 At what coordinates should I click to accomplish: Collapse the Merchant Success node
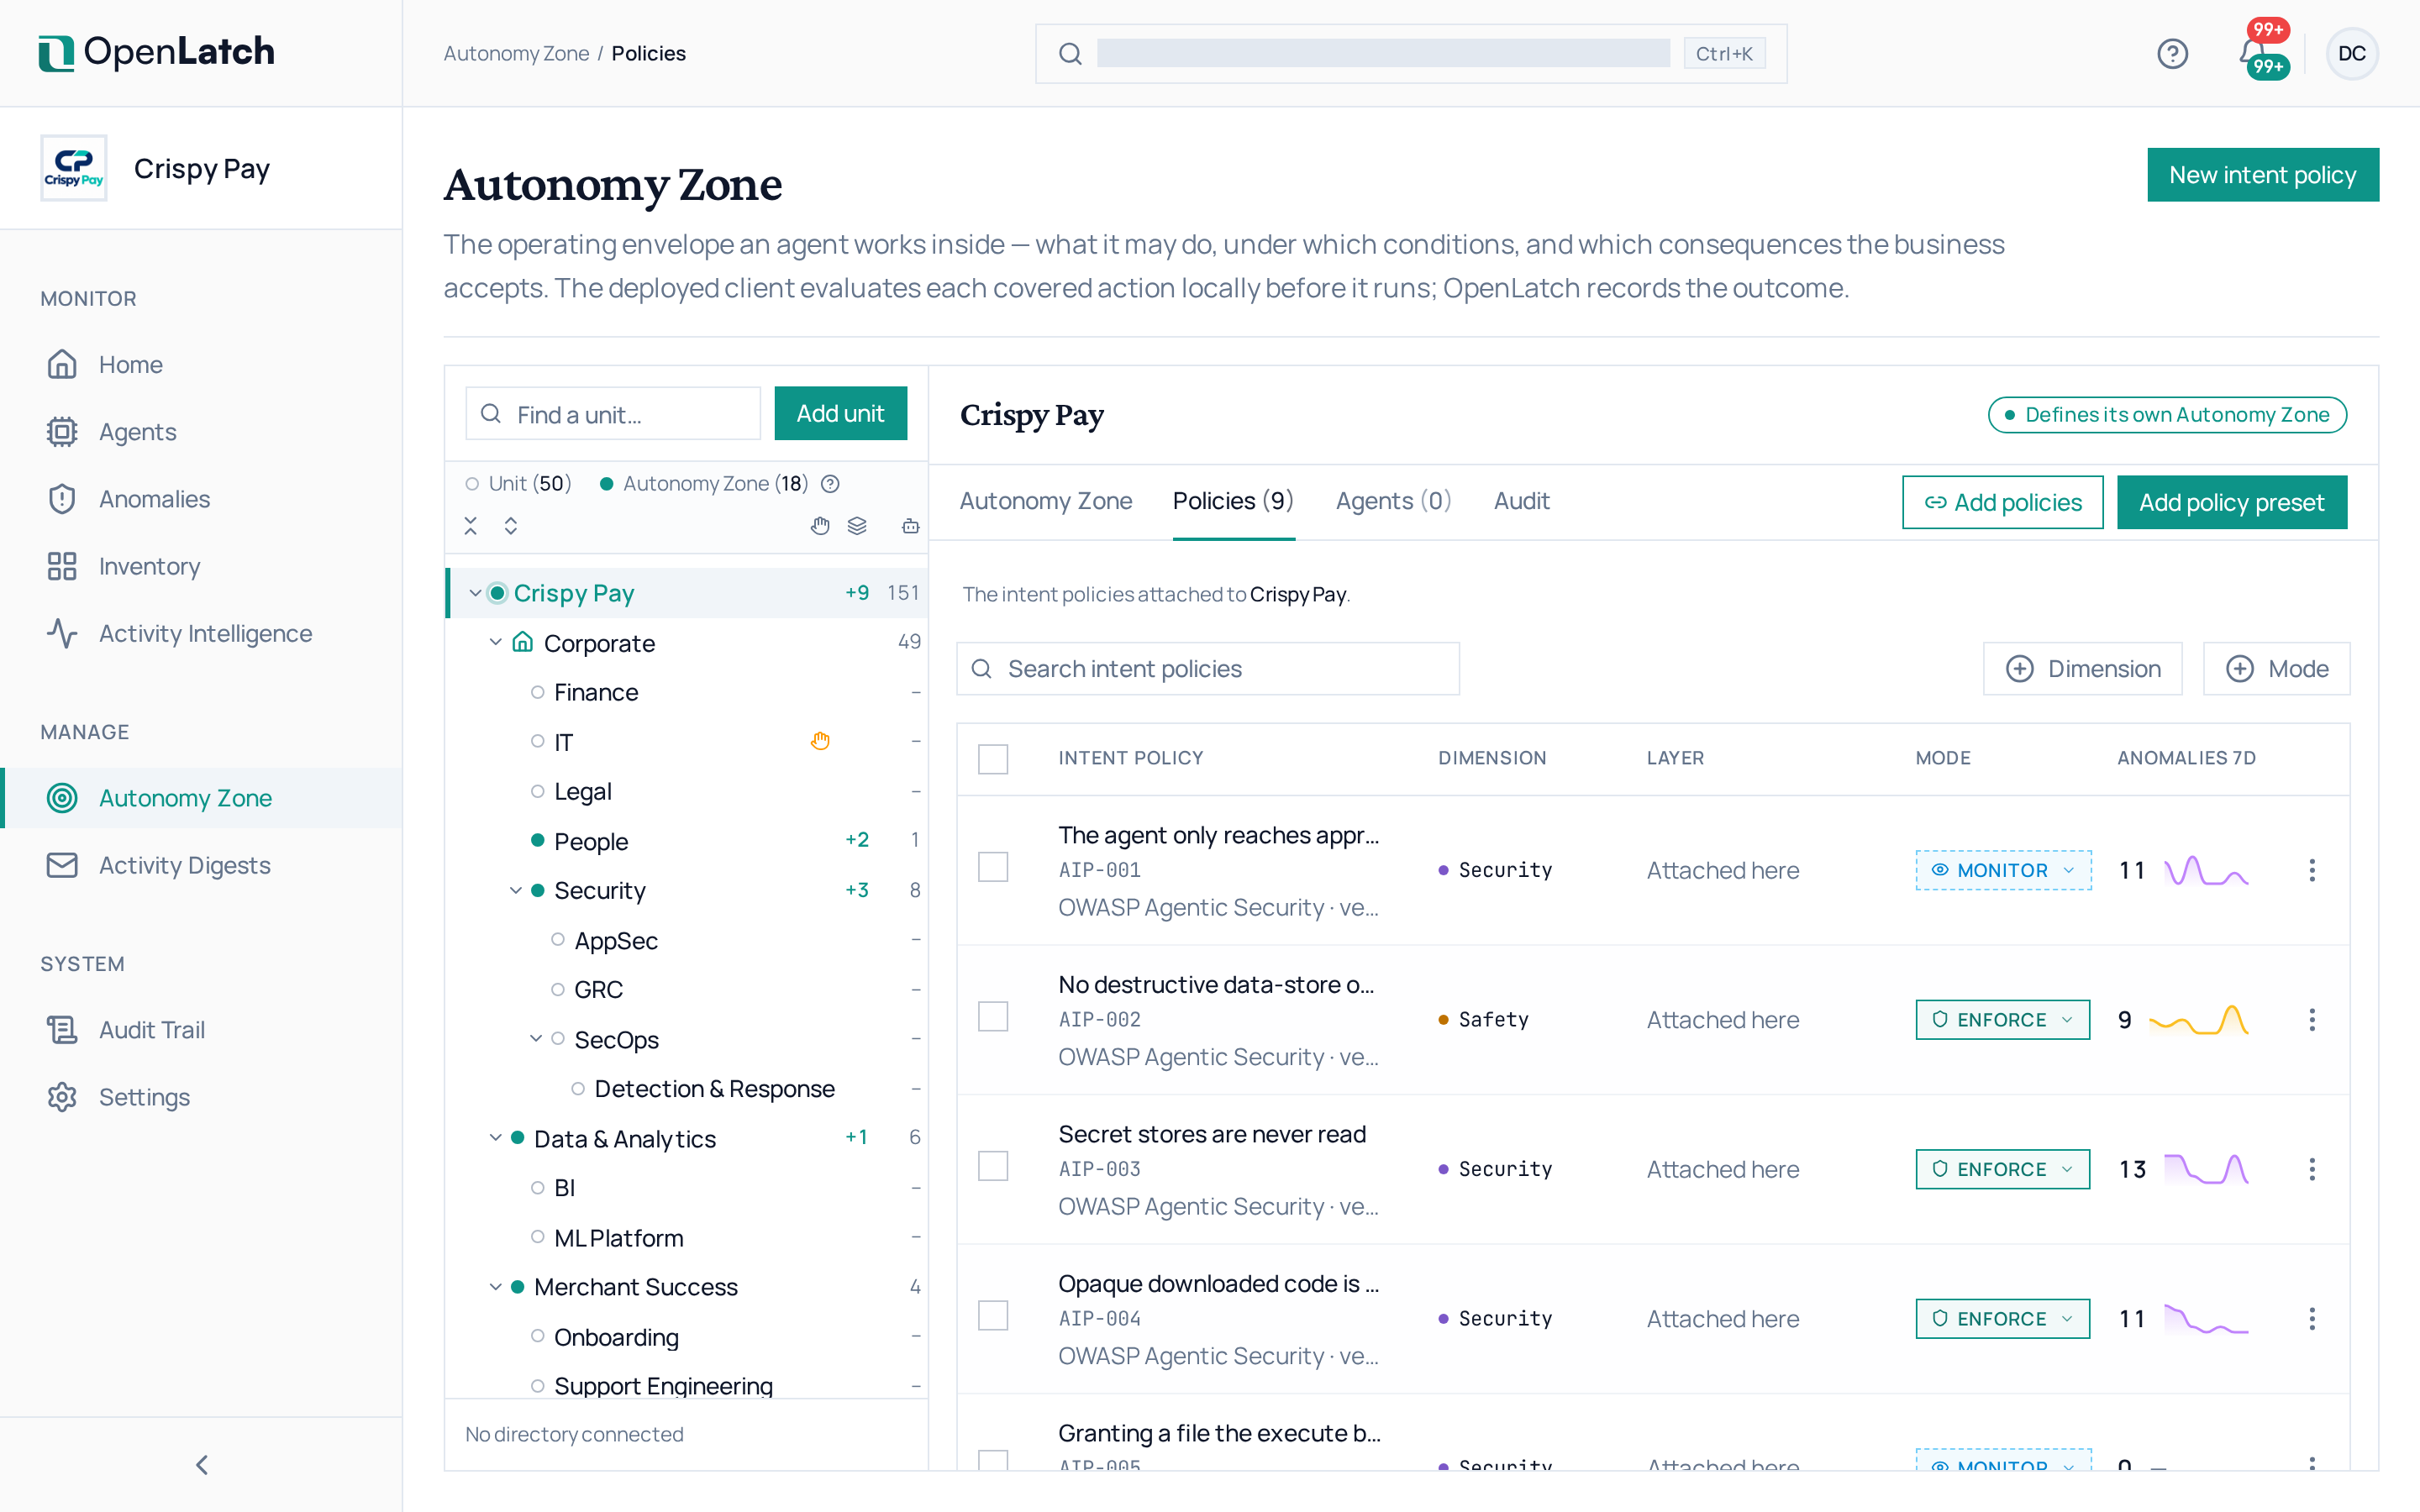coord(495,1287)
